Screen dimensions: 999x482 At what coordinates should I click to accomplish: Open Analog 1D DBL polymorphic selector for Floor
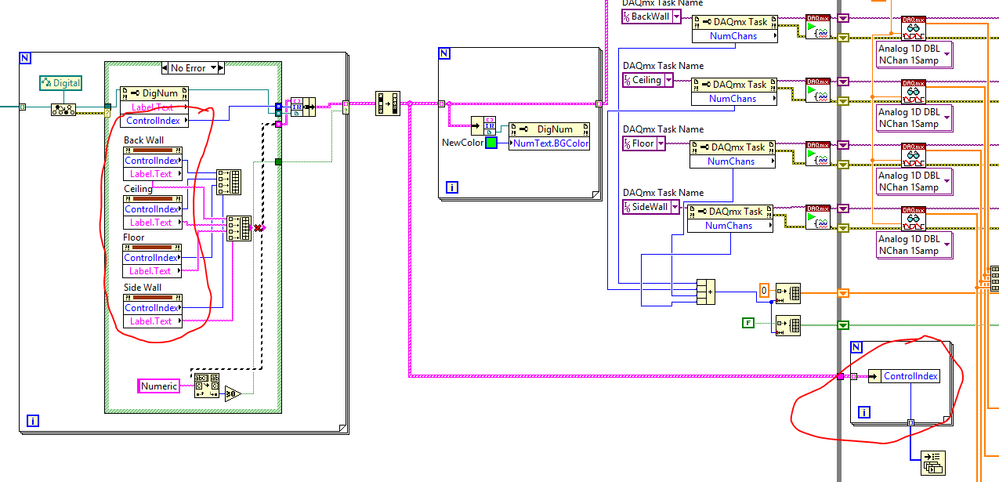click(x=948, y=181)
